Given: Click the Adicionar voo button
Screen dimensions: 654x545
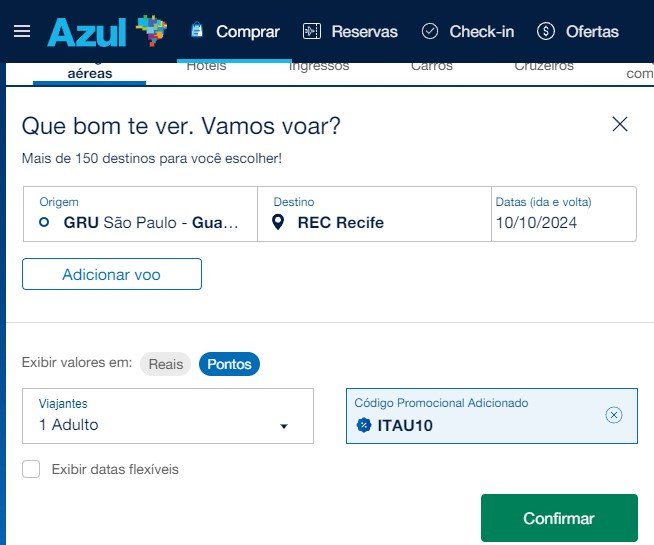Looking at the screenshot, I should 112,274.
